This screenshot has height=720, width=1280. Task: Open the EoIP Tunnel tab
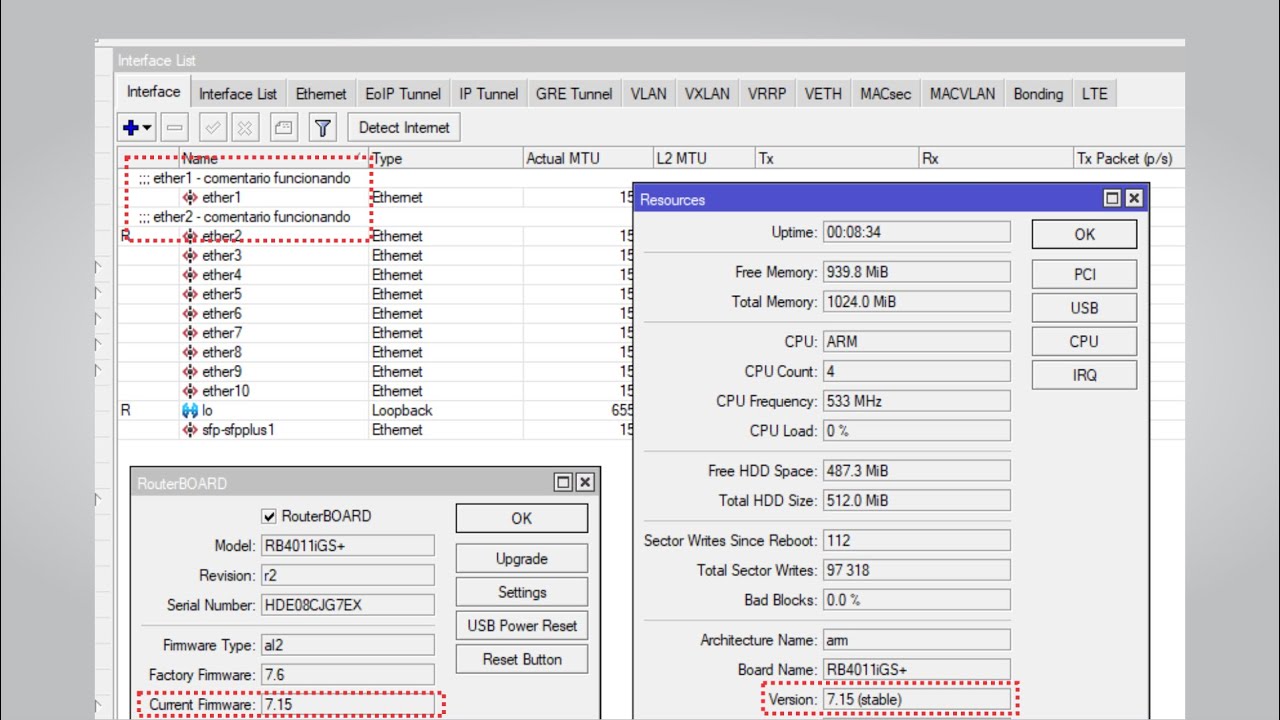point(403,94)
